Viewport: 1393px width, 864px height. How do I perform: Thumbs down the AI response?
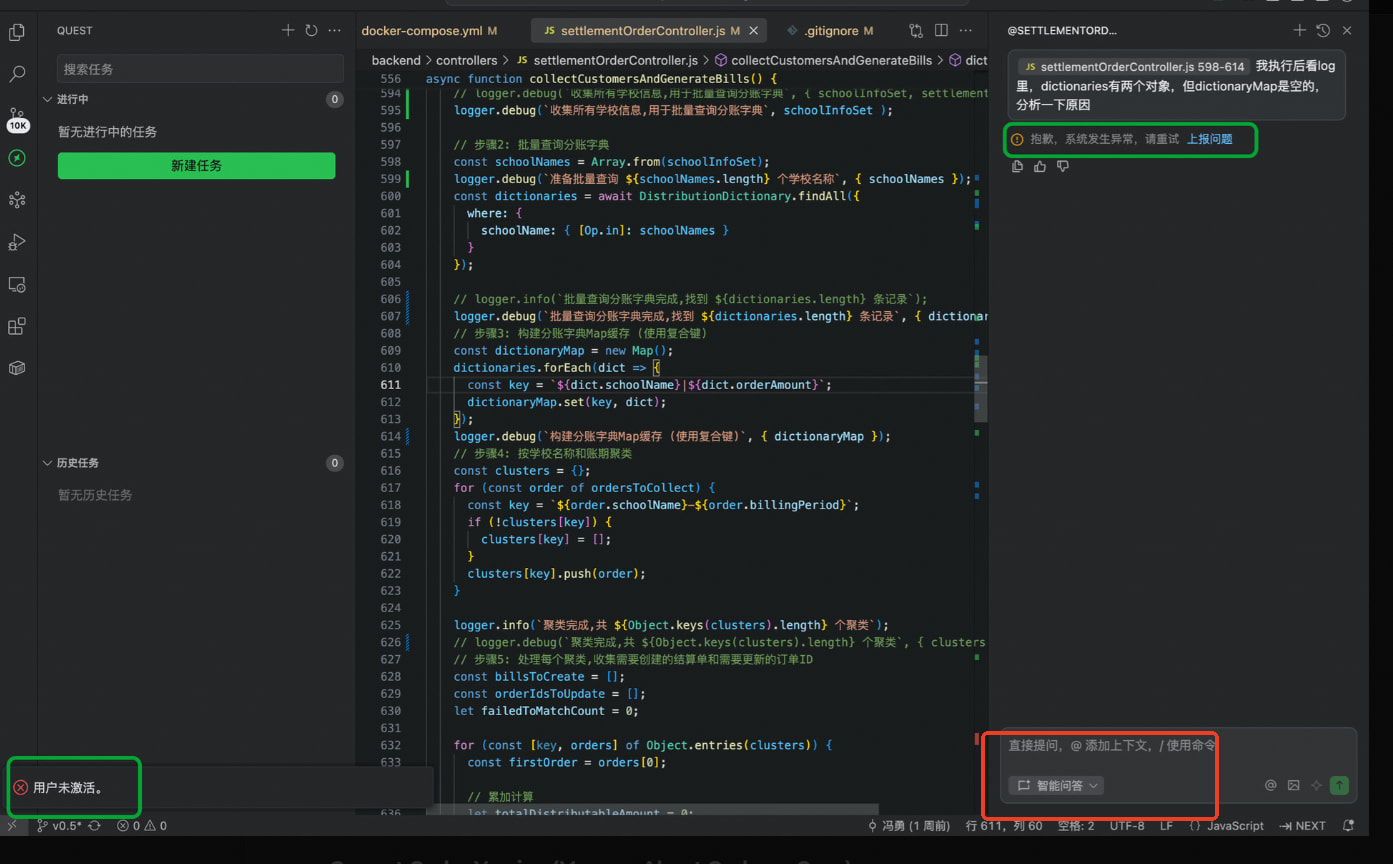pos(1063,167)
